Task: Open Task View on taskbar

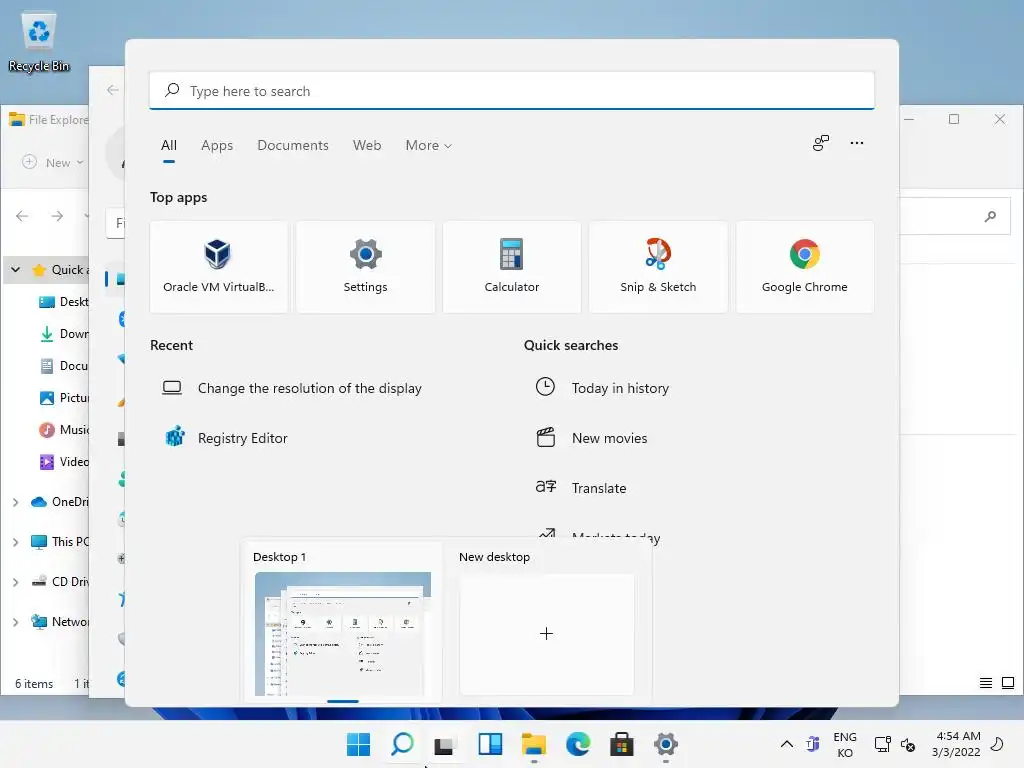Action: point(444,744)
